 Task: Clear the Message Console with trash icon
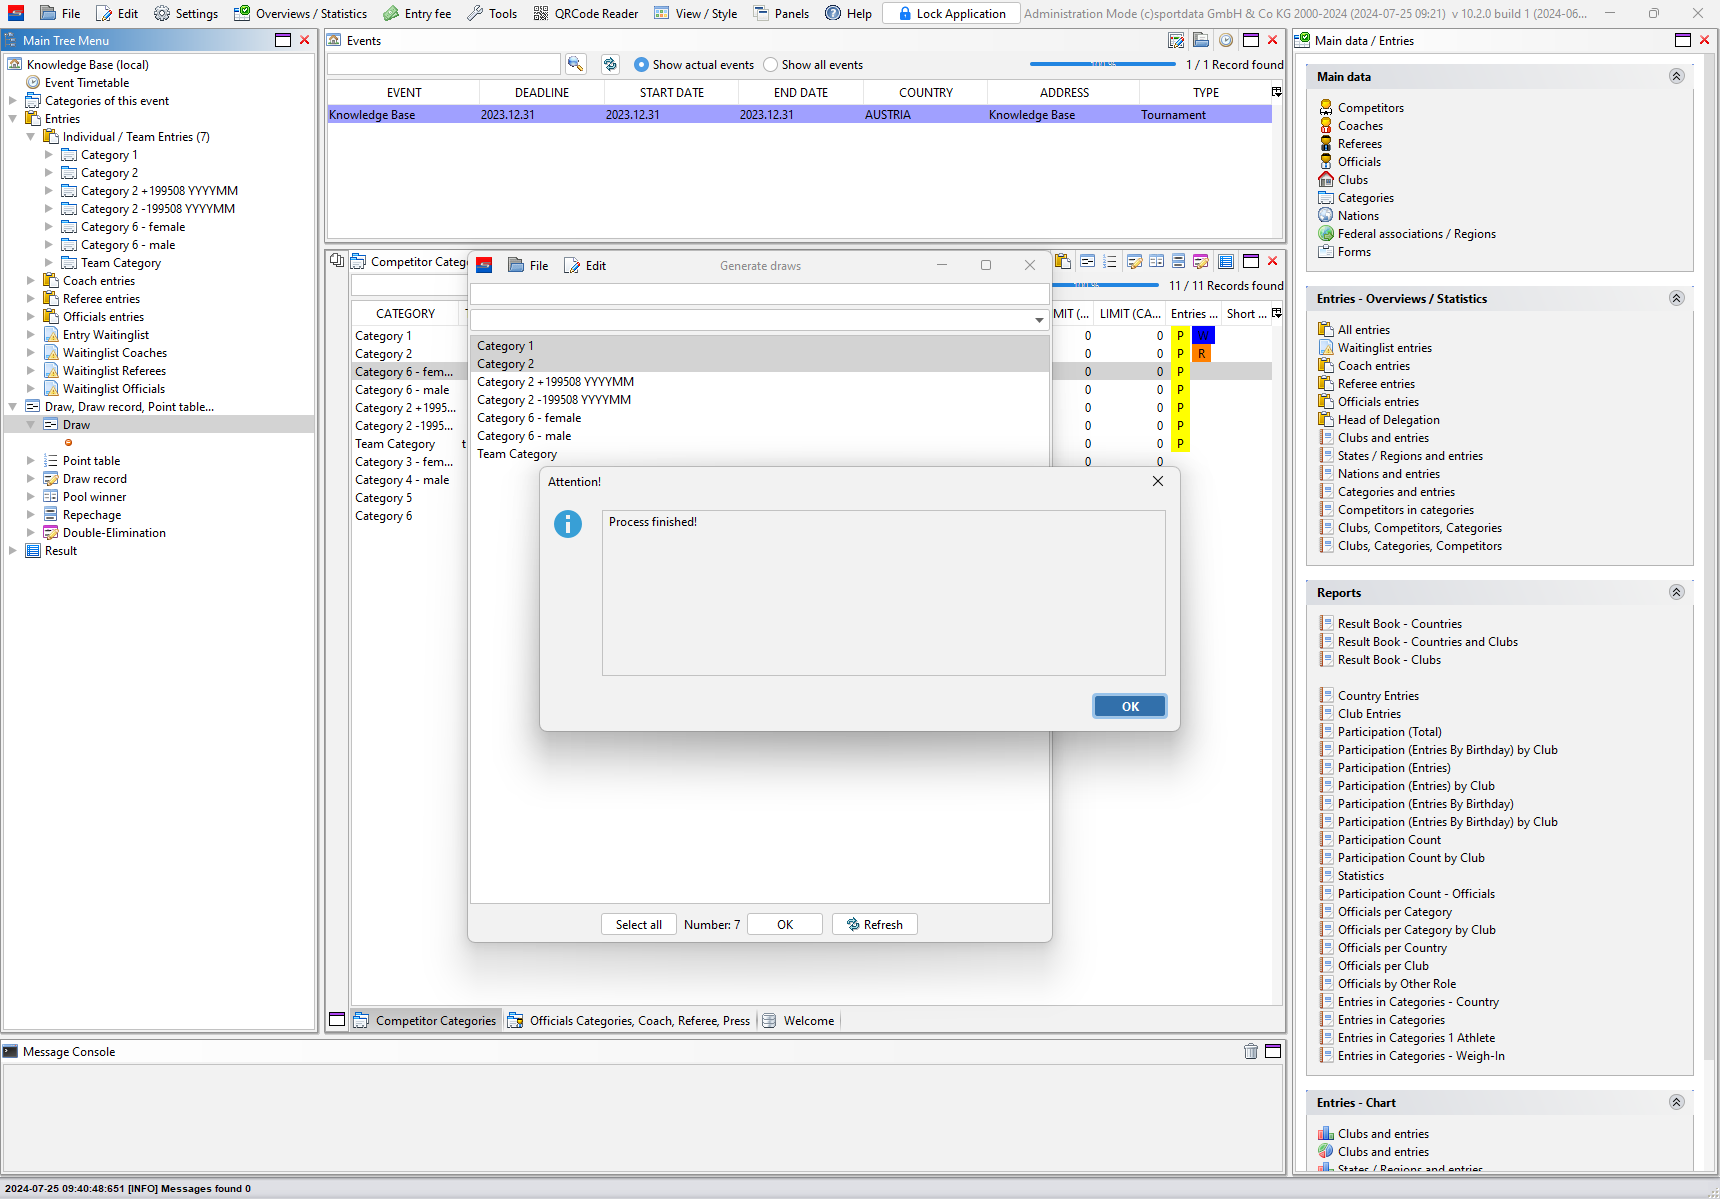pos(1251,1051)
